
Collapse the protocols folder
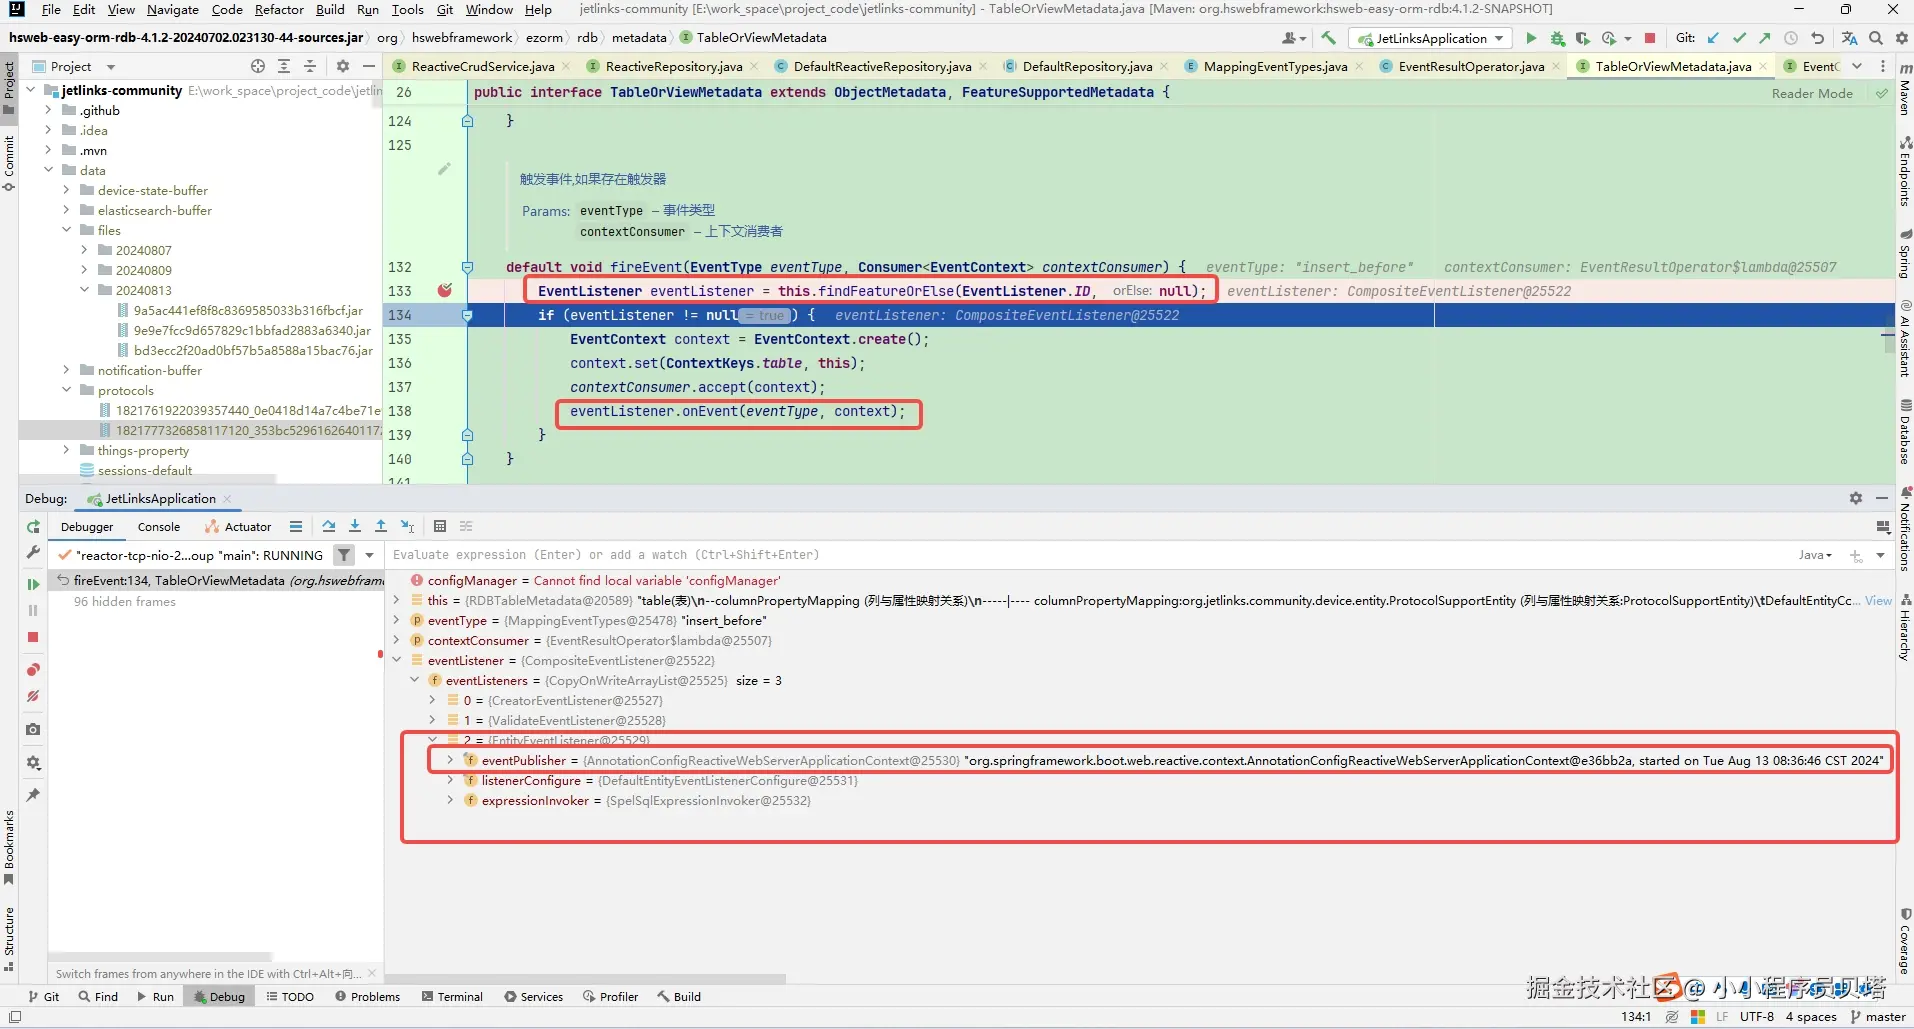66,390
